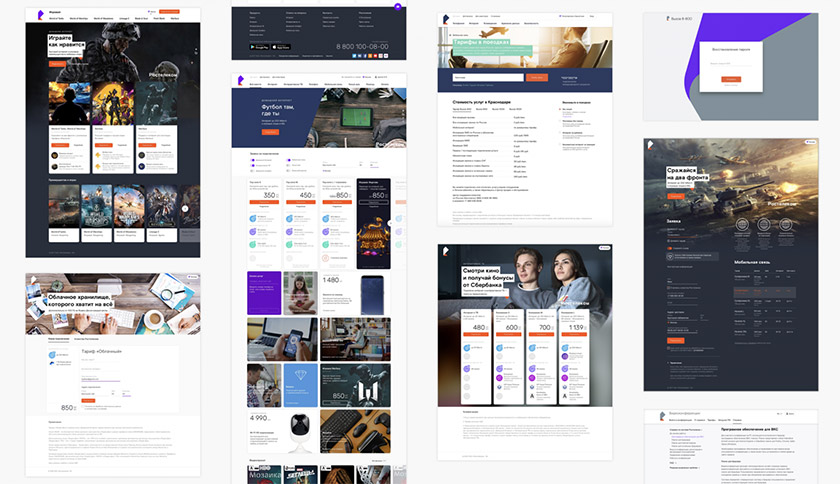Click the next arrow of the games carousel
The width and height of the screenshot is (840, 484).
click(185, 209)
